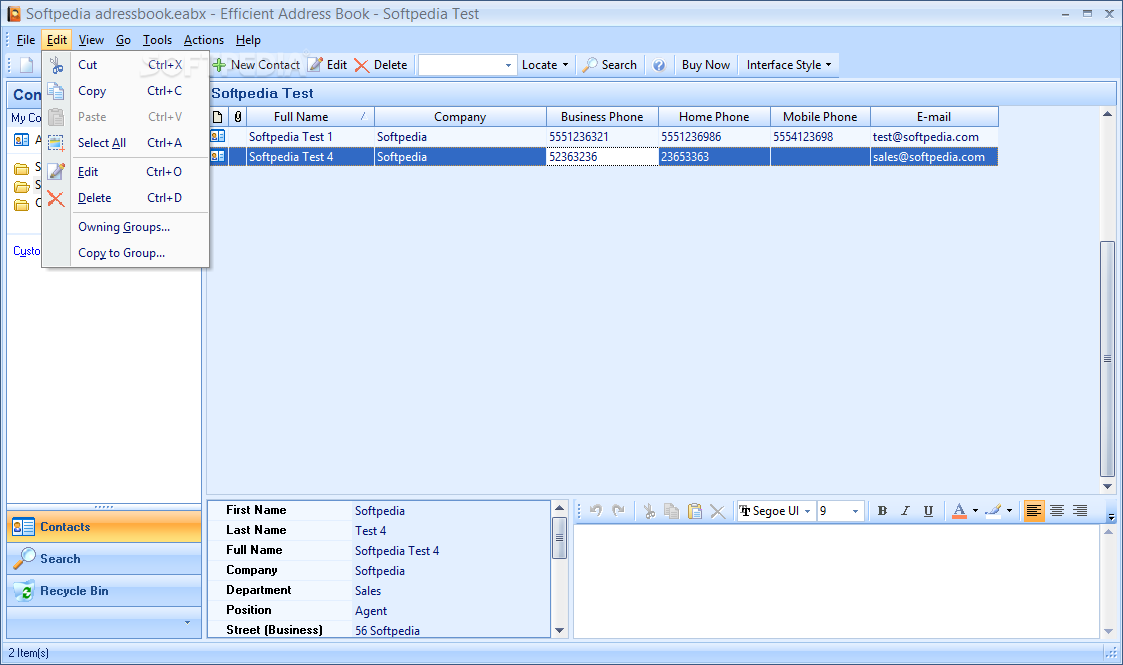The height and width of the screenshot is (665, 1123).
Task: Open the Actions menu
Action: click(203, 40)
